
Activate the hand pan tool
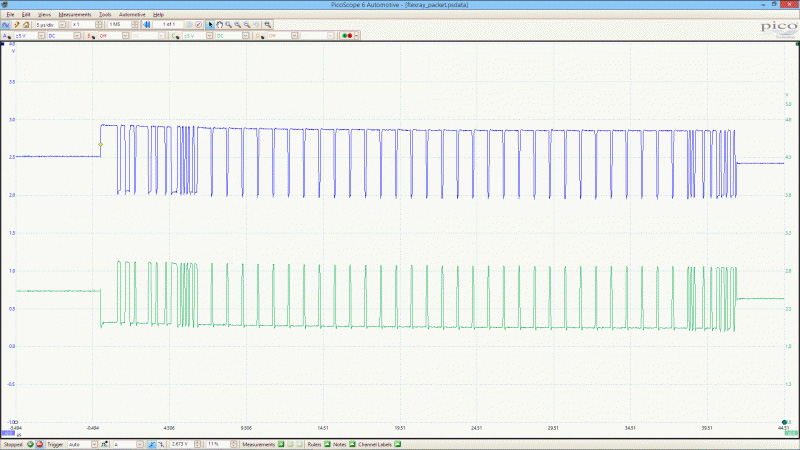click(221, 24)
